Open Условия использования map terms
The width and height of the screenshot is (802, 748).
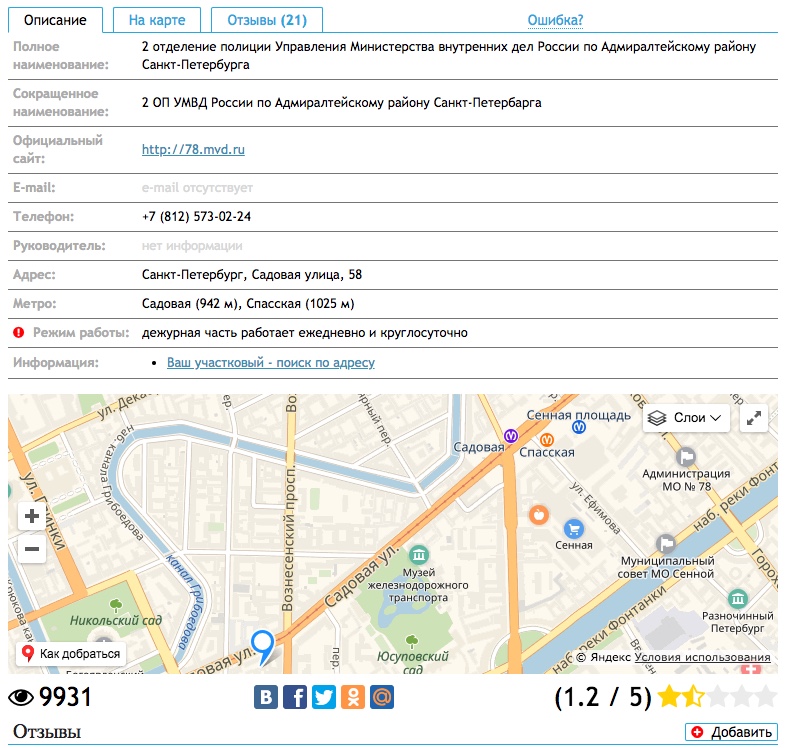point(702,658)
